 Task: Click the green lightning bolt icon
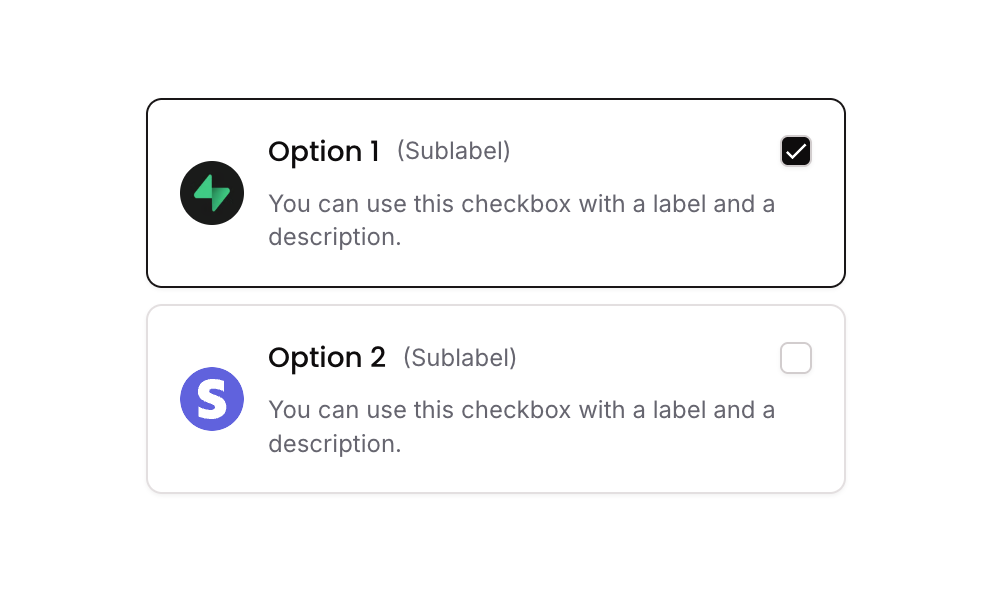click(212, 193)
